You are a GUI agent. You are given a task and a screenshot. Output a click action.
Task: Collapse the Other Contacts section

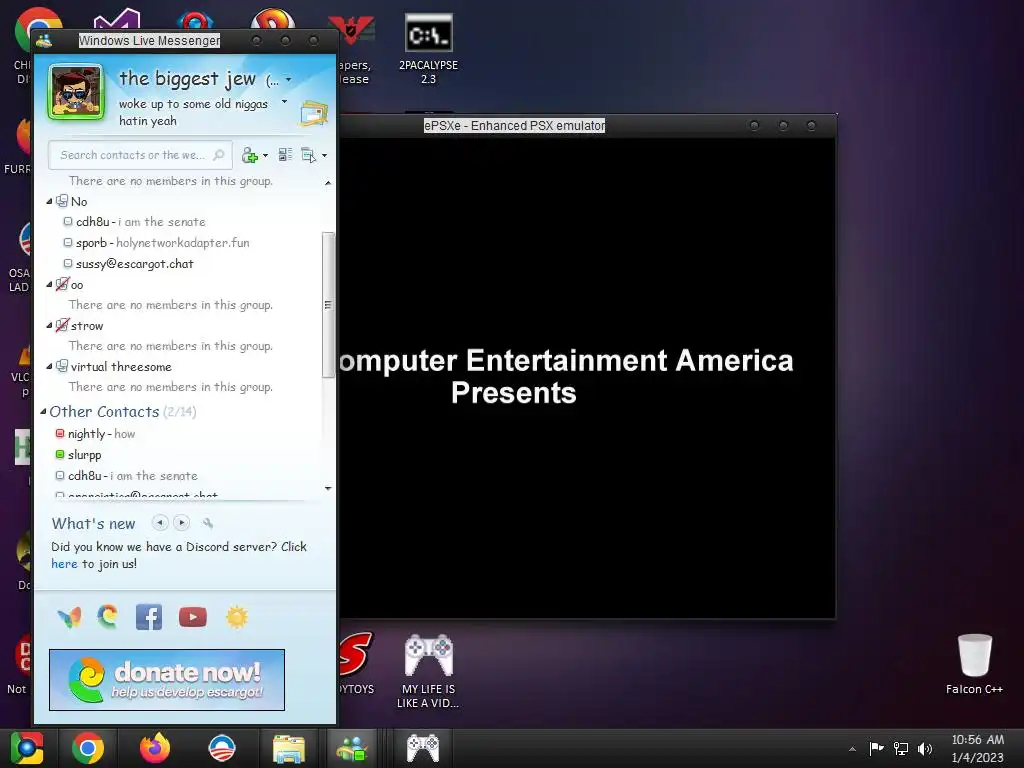coord(43,411)
